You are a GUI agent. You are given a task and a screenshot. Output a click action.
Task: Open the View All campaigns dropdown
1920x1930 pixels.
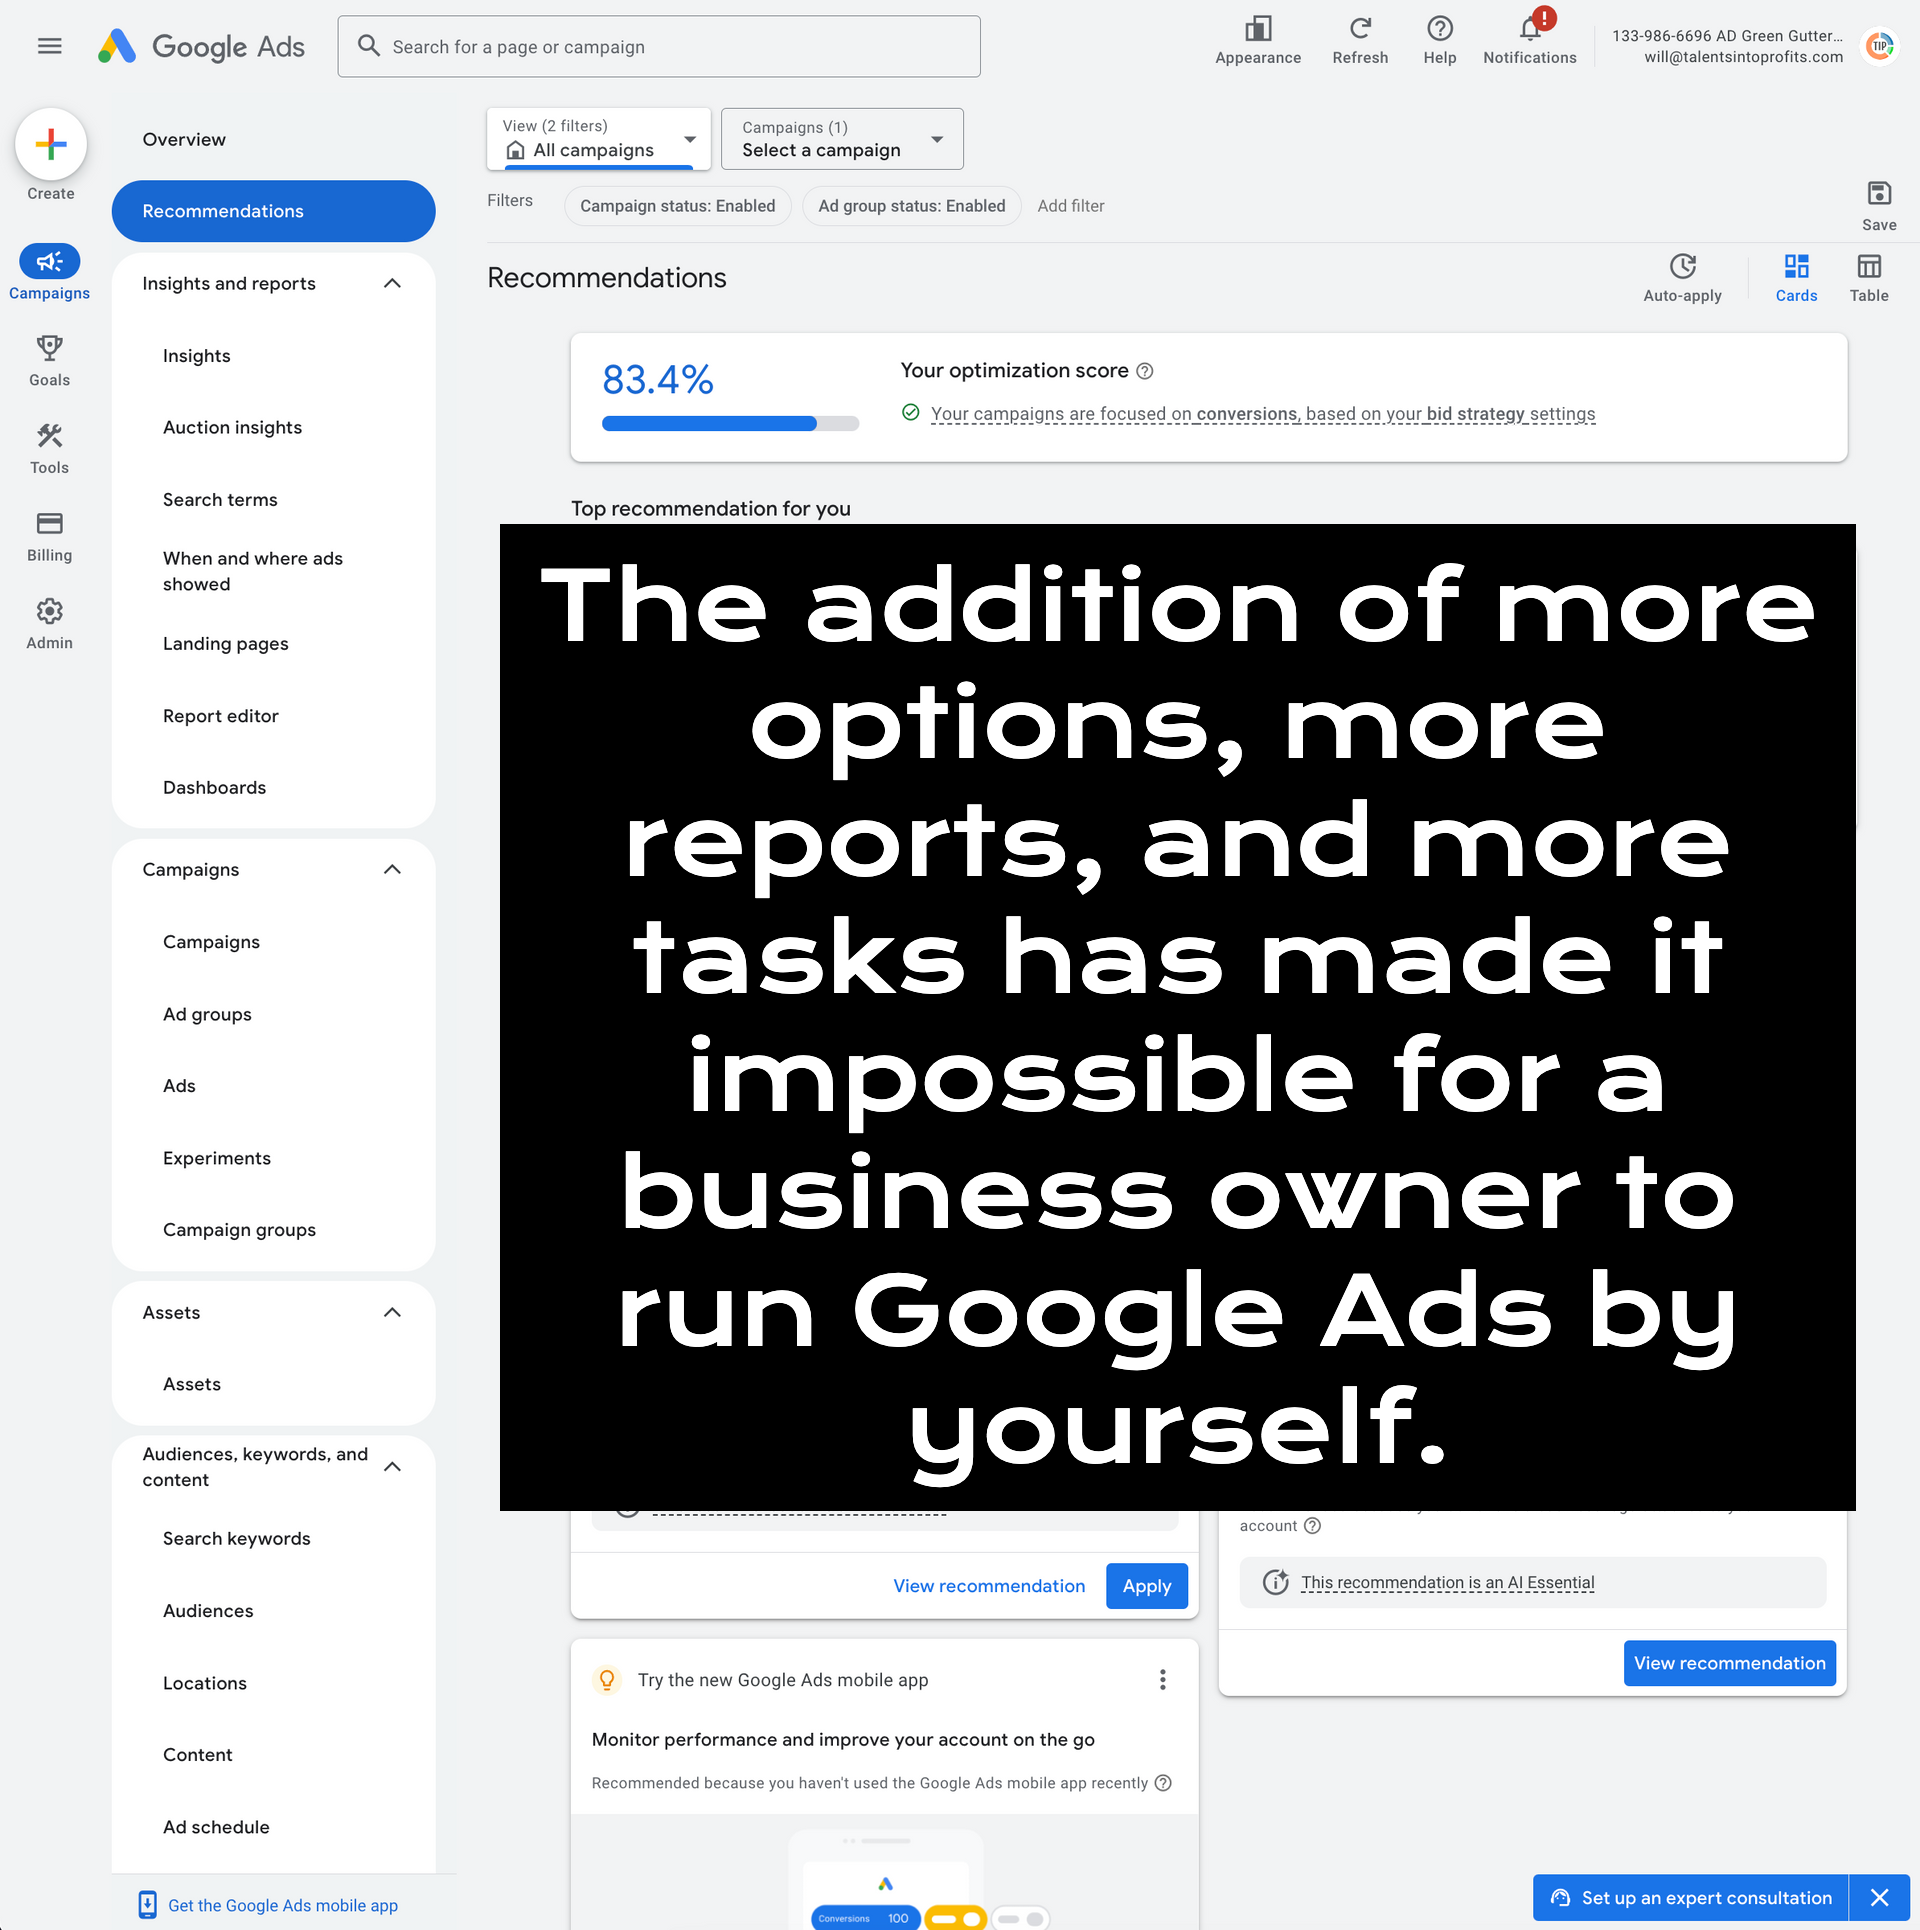coord(598,139)
